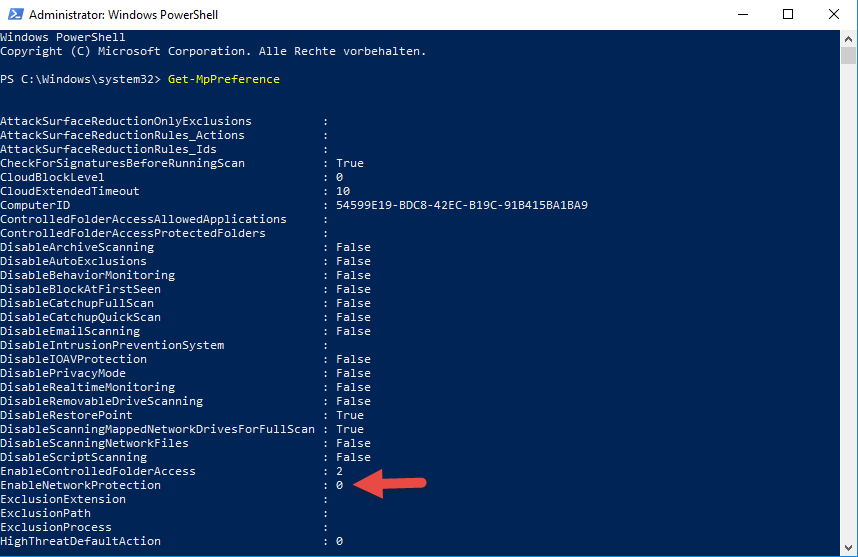Click the red arrow annotation
Viewport: 858px width, 557px height.
392,485
